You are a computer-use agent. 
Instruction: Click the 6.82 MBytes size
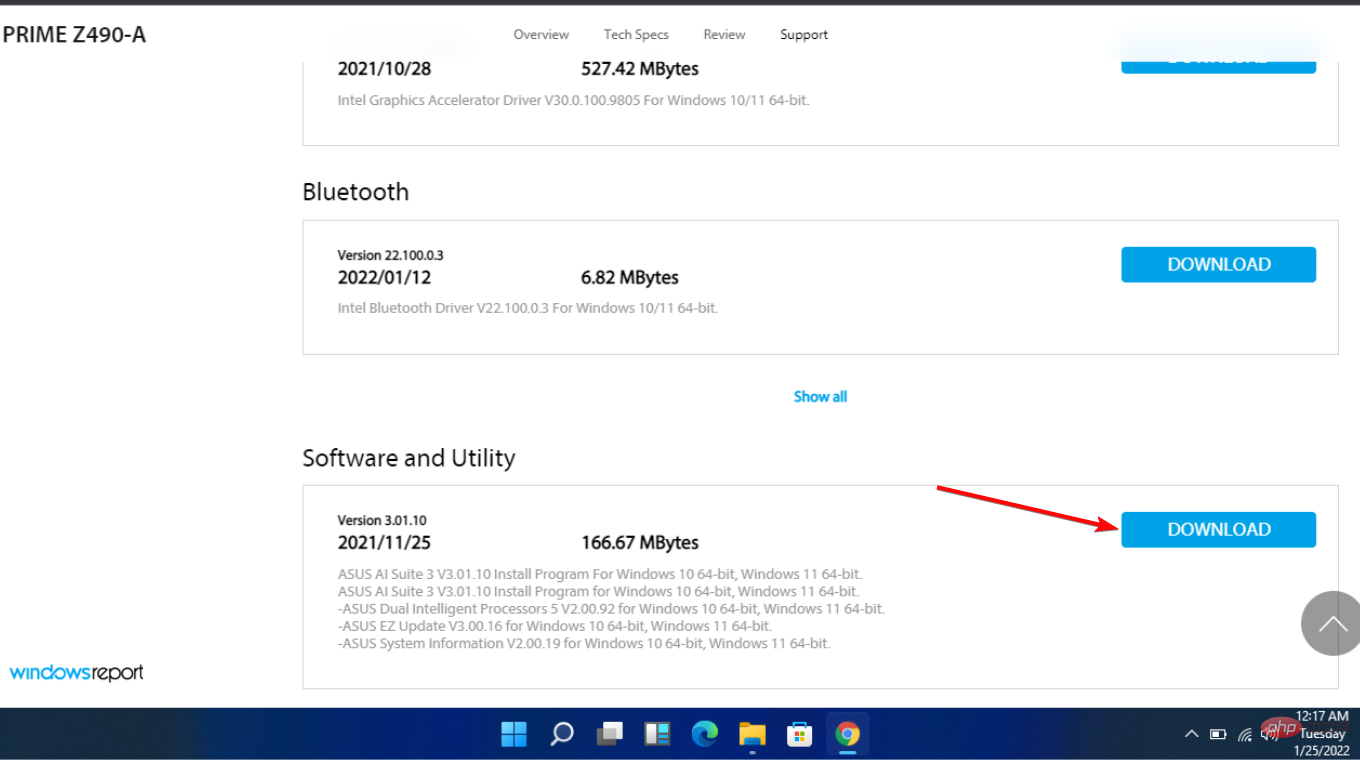coord(630,277)
